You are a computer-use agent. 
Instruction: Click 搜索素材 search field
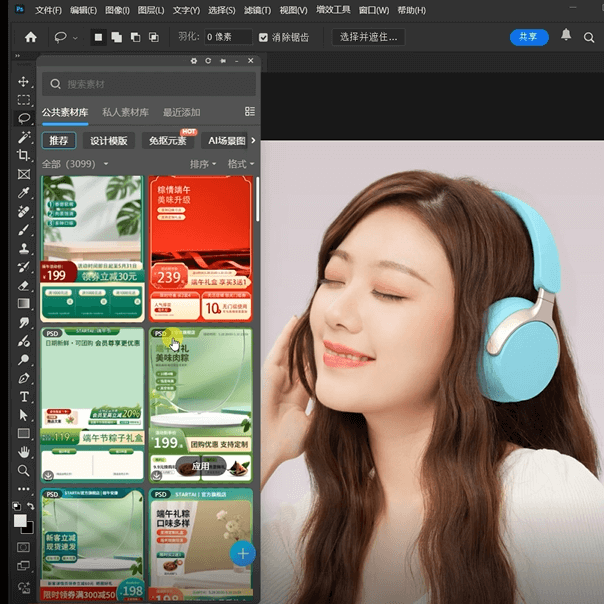(x=149, y=84)
